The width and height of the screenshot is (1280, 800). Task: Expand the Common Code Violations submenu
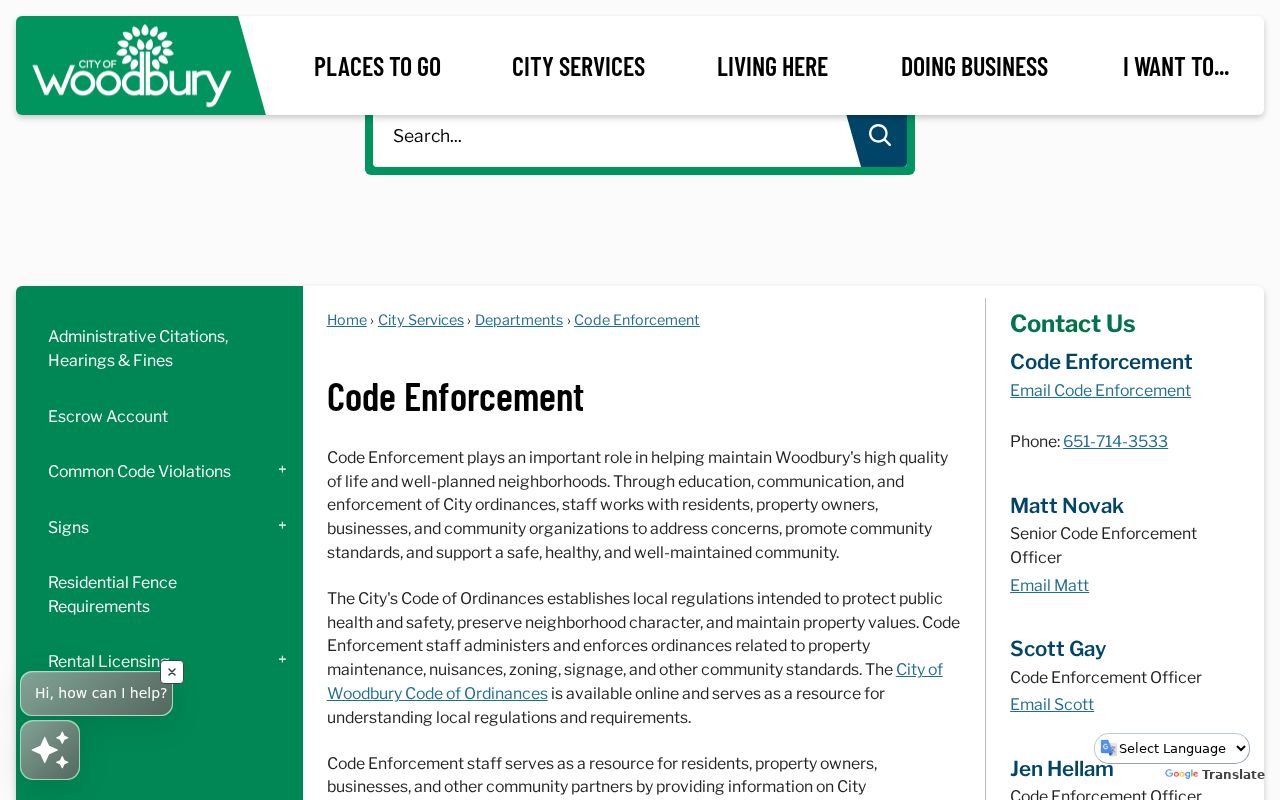click(x=282, y=470)
